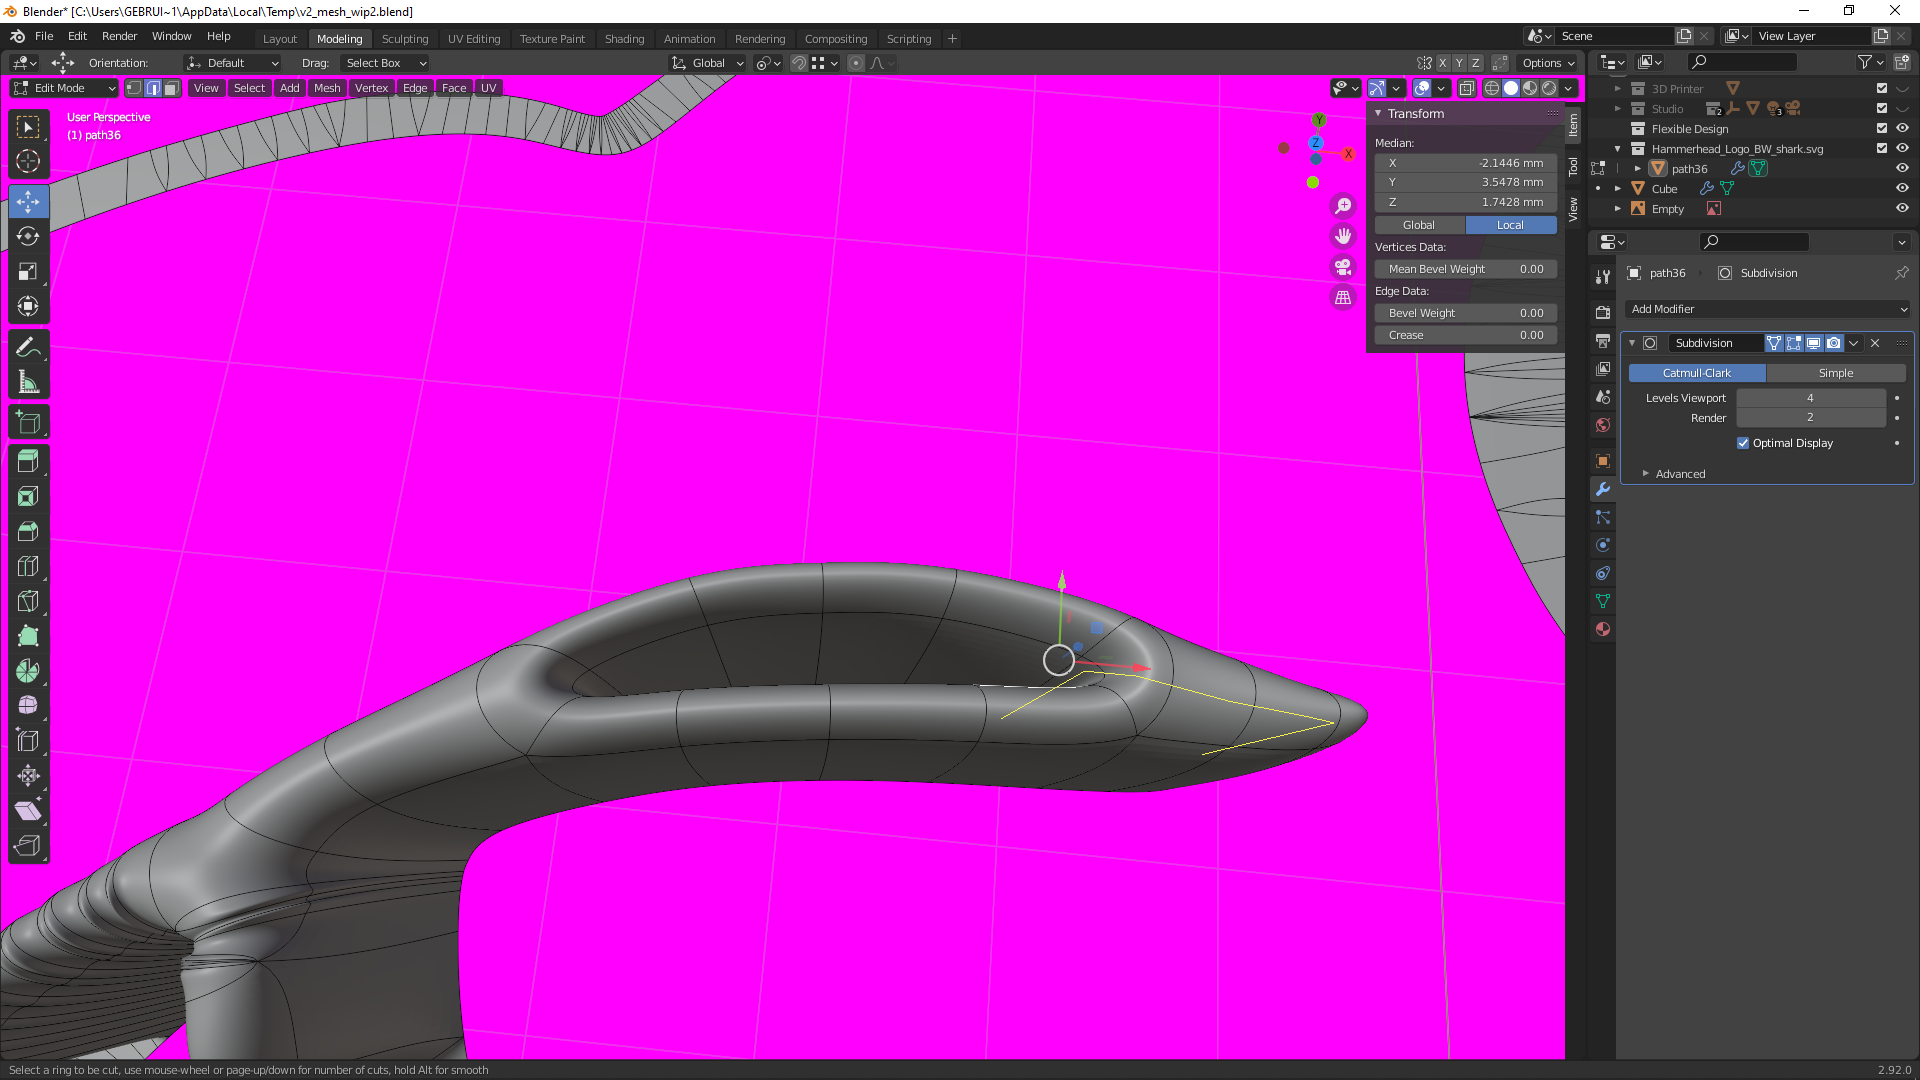Screen dimensions: 1920x1080
Task: Open the Mesh menu
Action: pyautogui.click(x=327, y=88)
